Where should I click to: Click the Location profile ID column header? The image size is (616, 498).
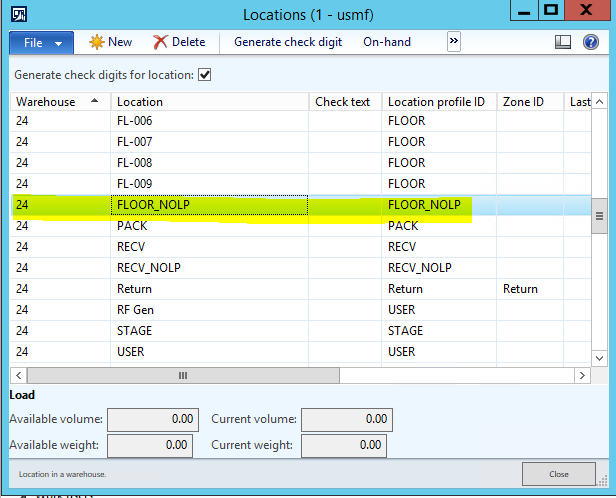pos(439,102)
